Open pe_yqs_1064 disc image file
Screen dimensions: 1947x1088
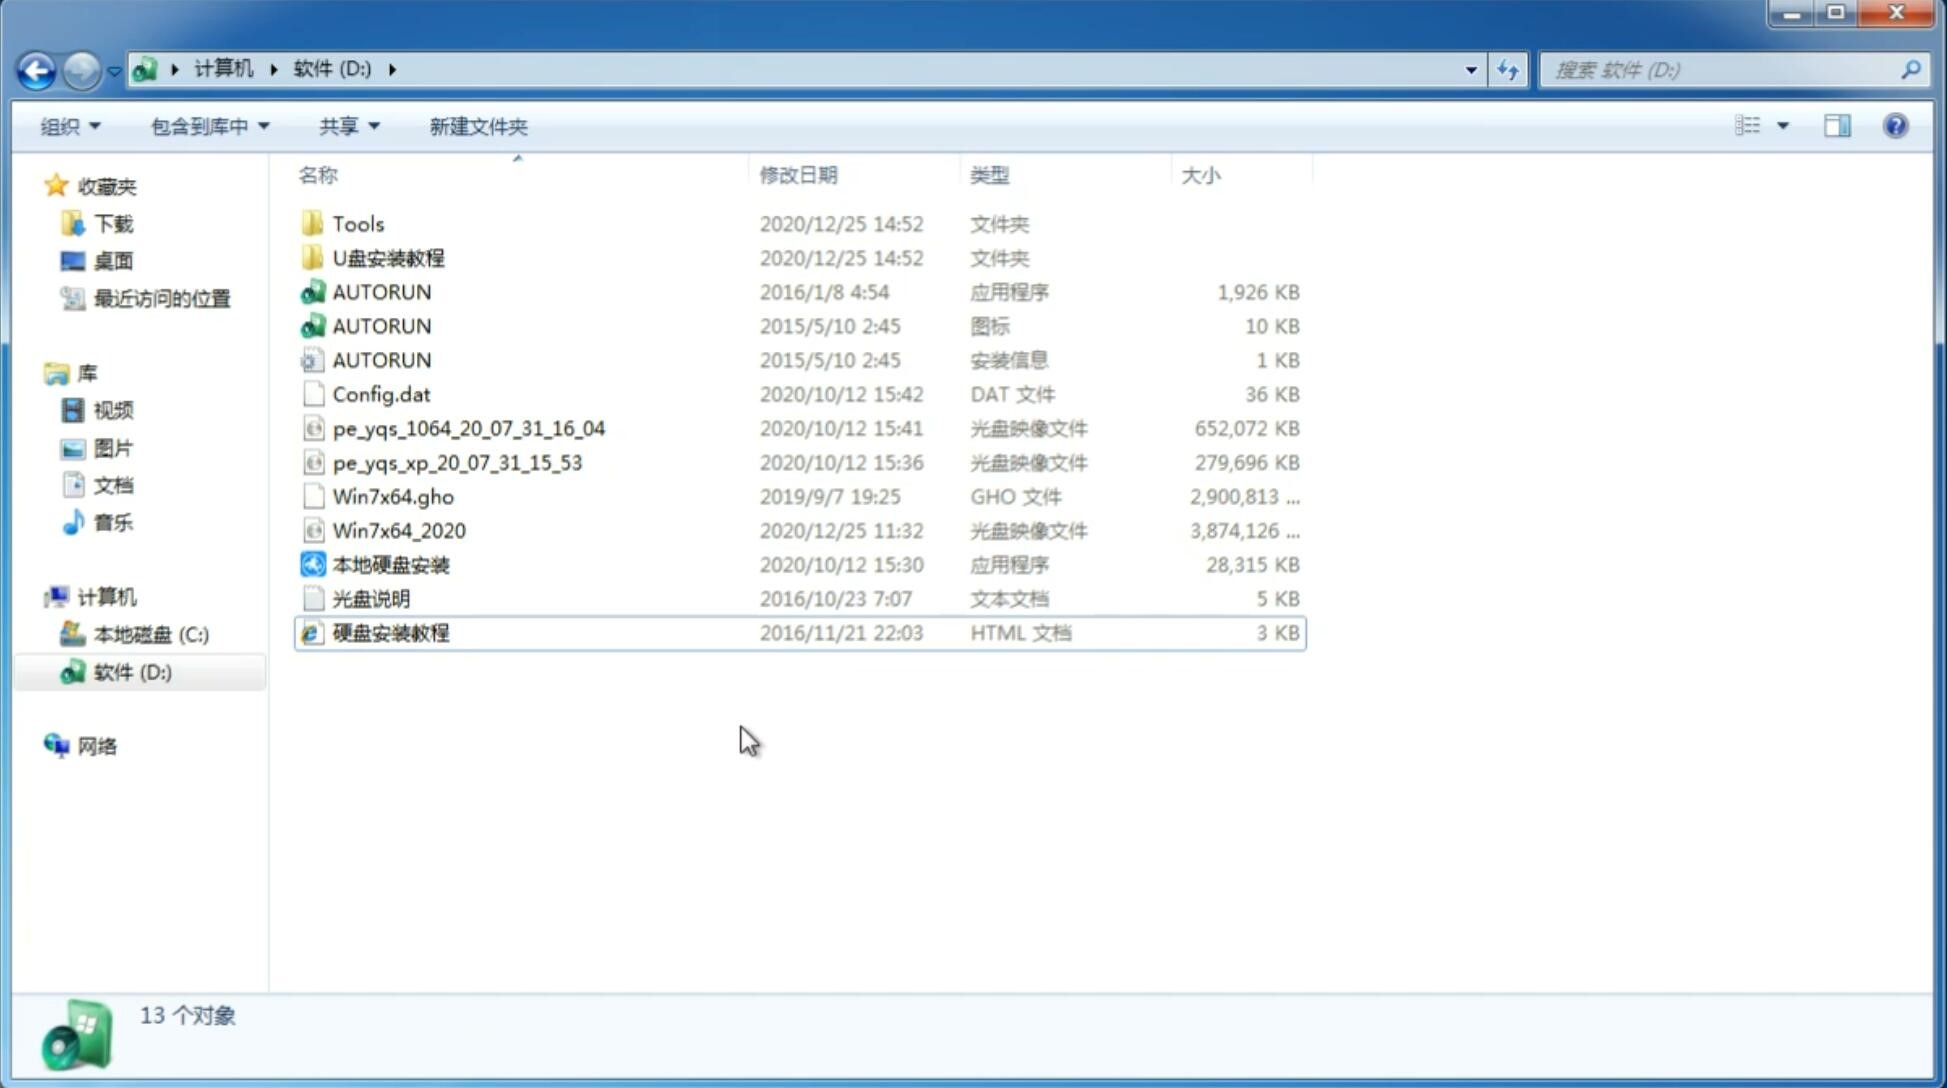coord(468,428)
